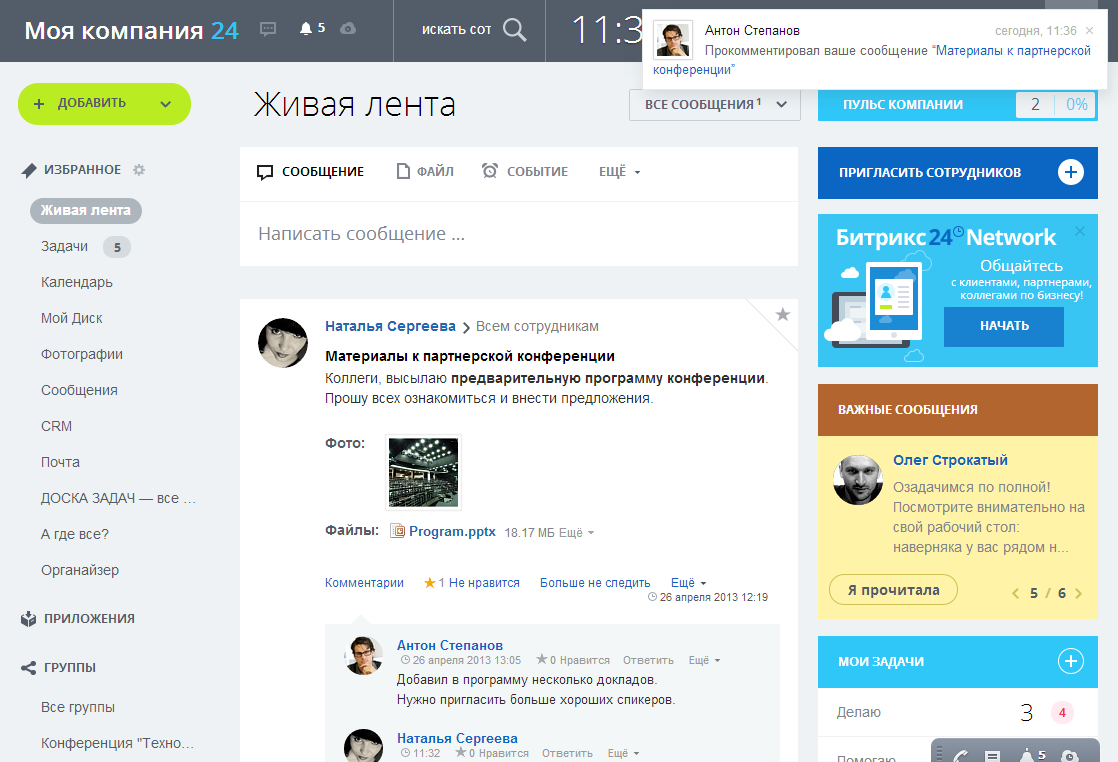Open Мой Диск in sidebar
The image size is (1118, 762).
pyautogui.click(x=71, y=318)
